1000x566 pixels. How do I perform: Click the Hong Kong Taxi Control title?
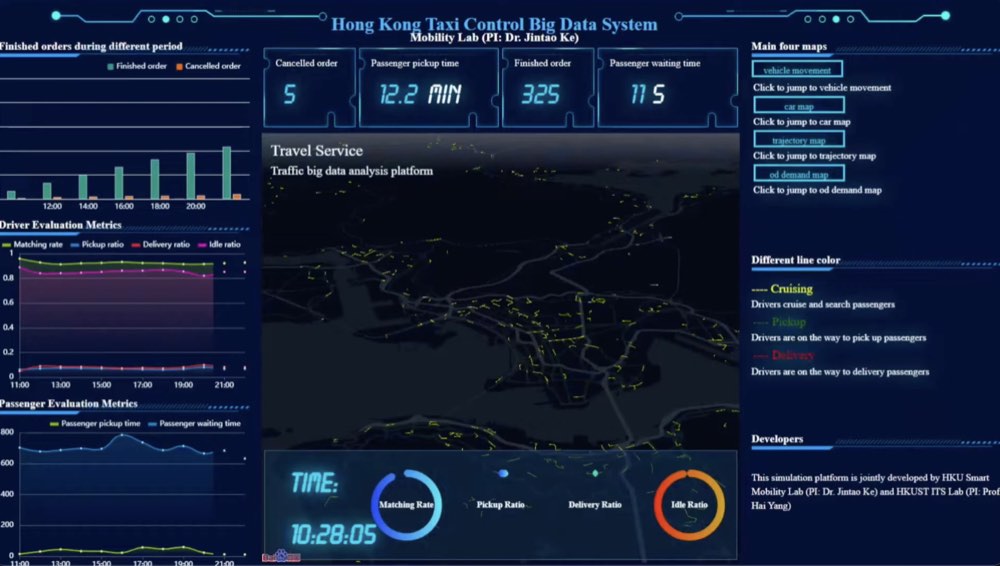click(494, 24)
